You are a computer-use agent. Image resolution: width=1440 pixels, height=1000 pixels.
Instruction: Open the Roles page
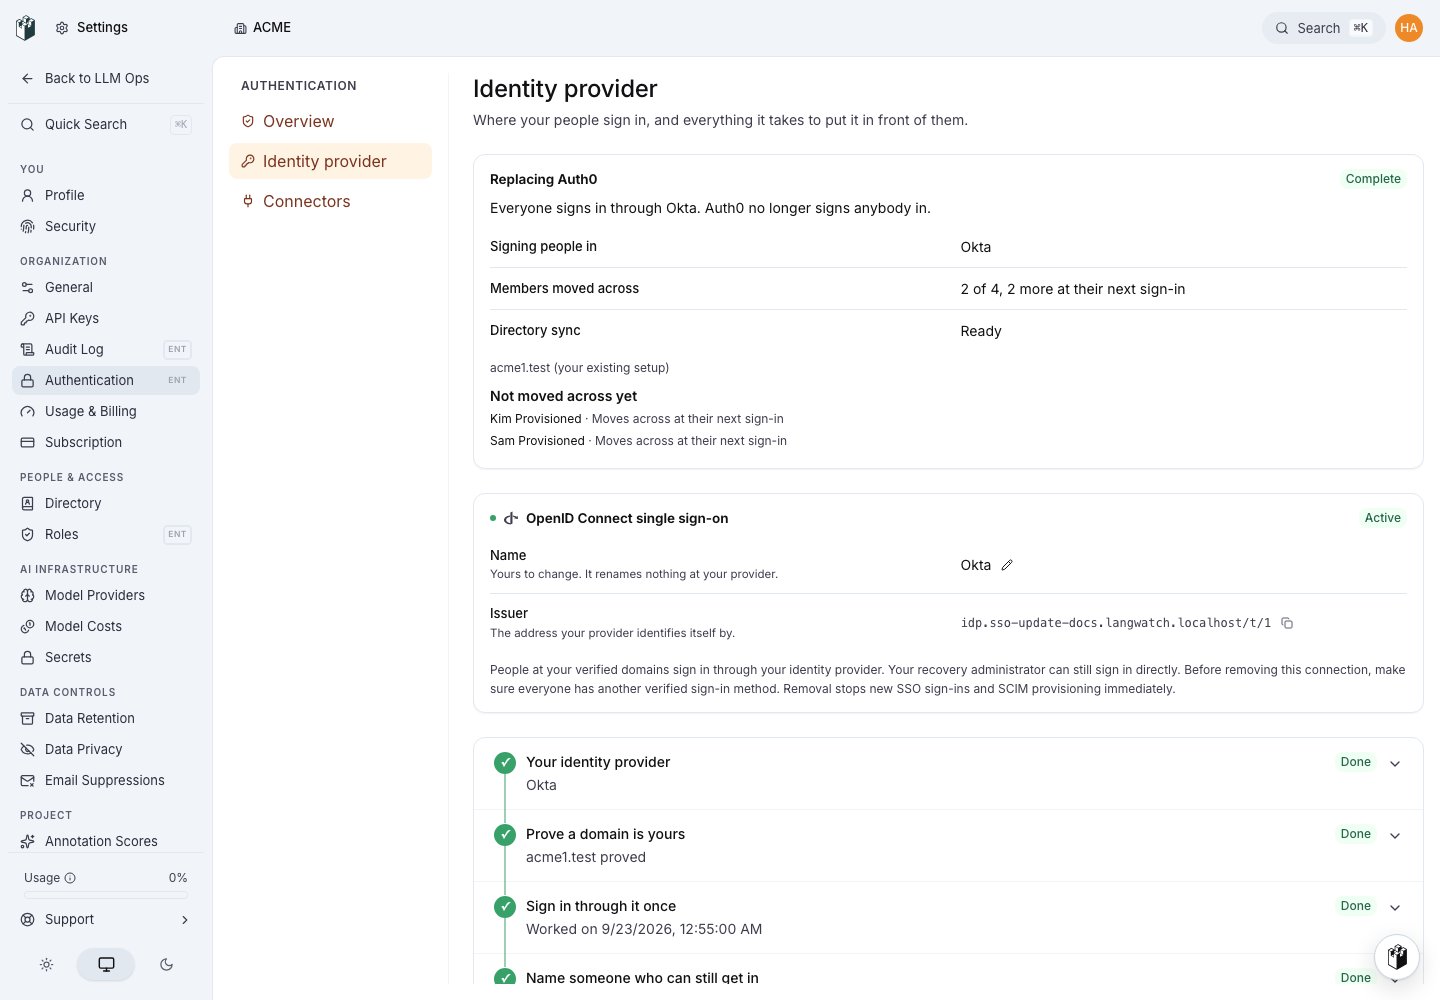click(106, 534)
